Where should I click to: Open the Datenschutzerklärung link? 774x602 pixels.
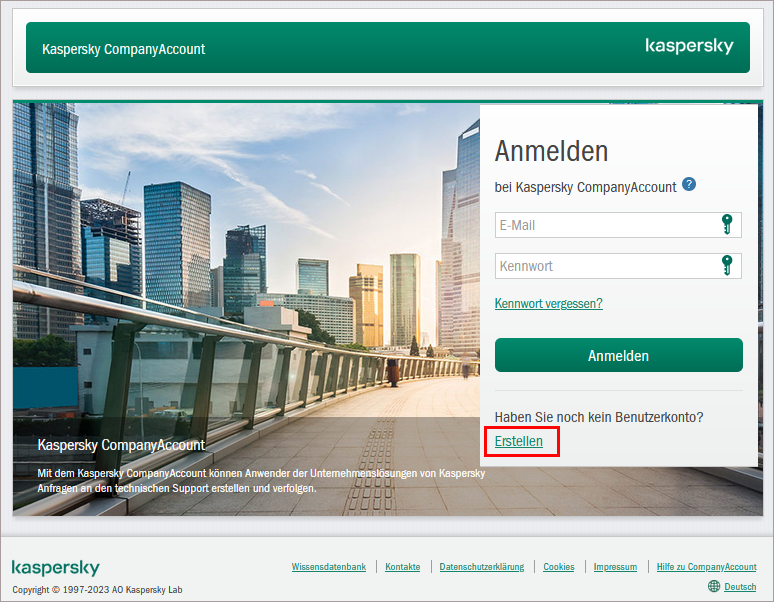[x=482, y=566]
